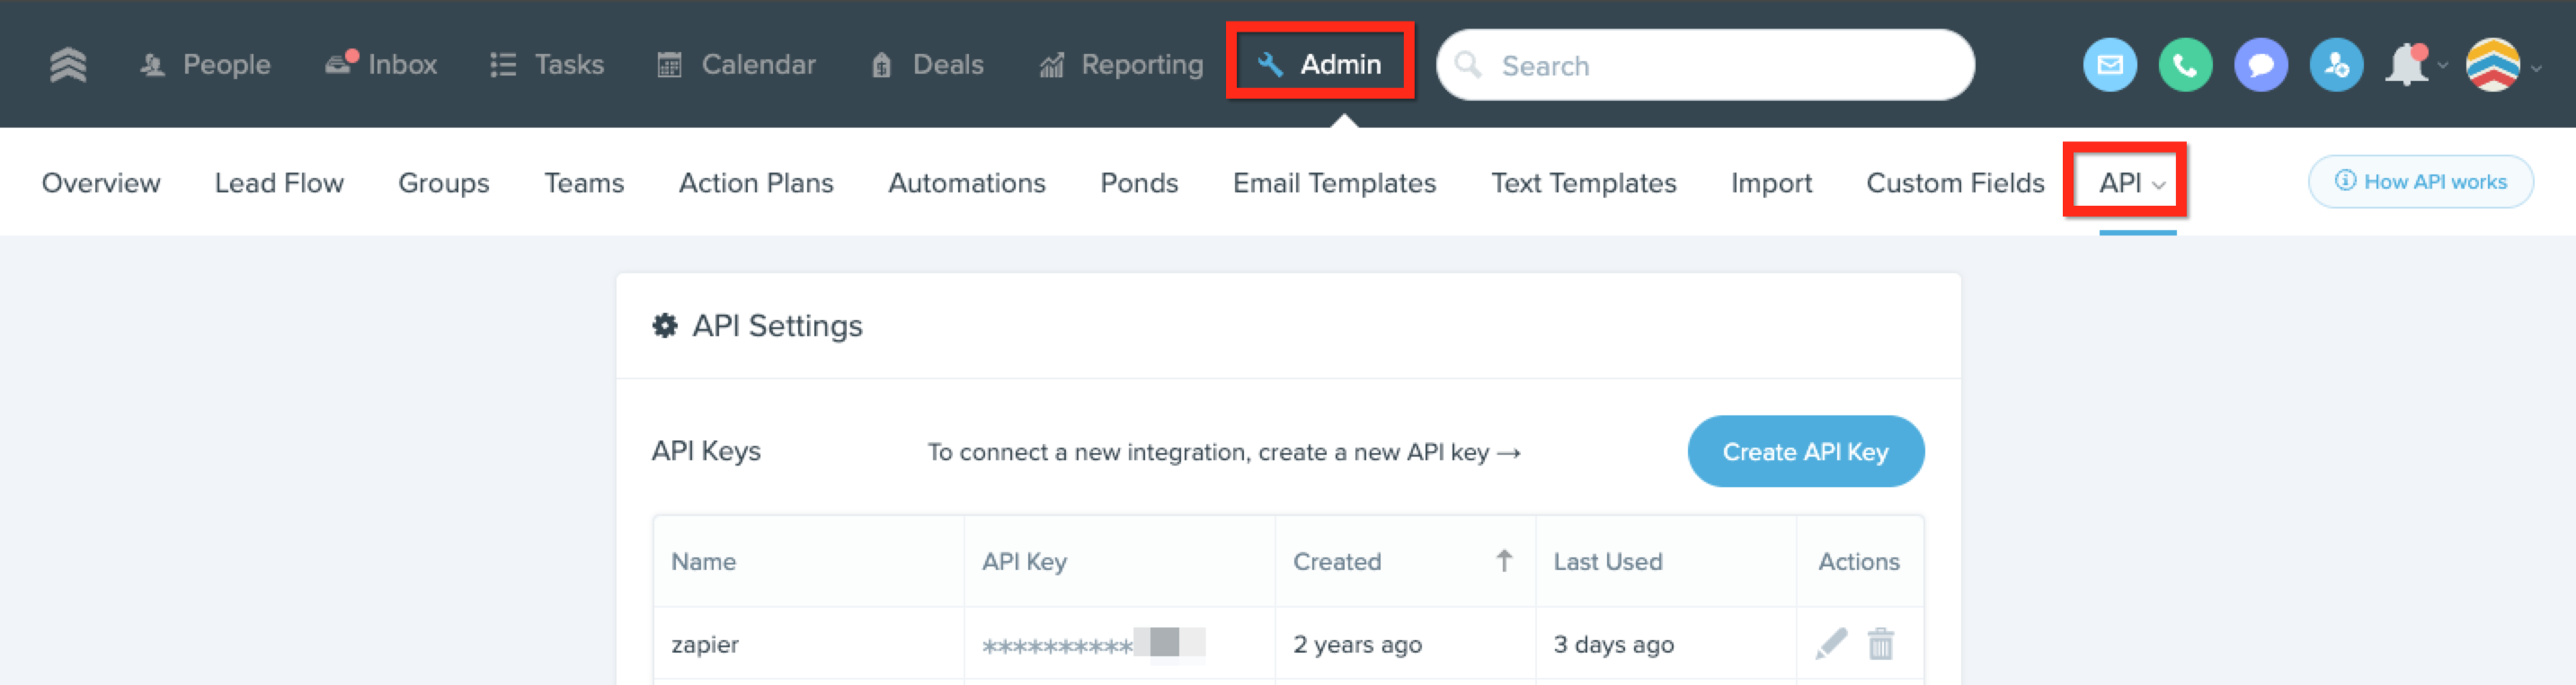Switch to the Overview tab
This screenshot has height=685, width=2576.
pyautogui.click(x=101, y=183)
